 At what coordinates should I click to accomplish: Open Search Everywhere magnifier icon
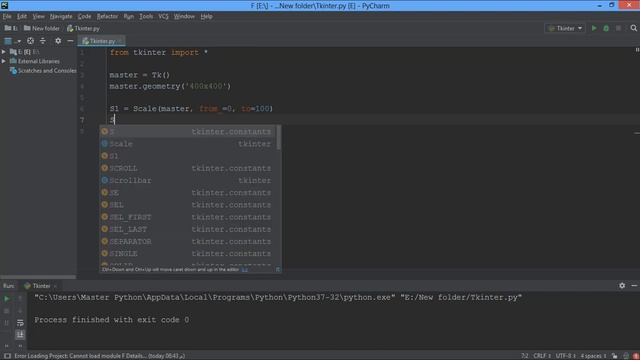click(x=633, y=28)
